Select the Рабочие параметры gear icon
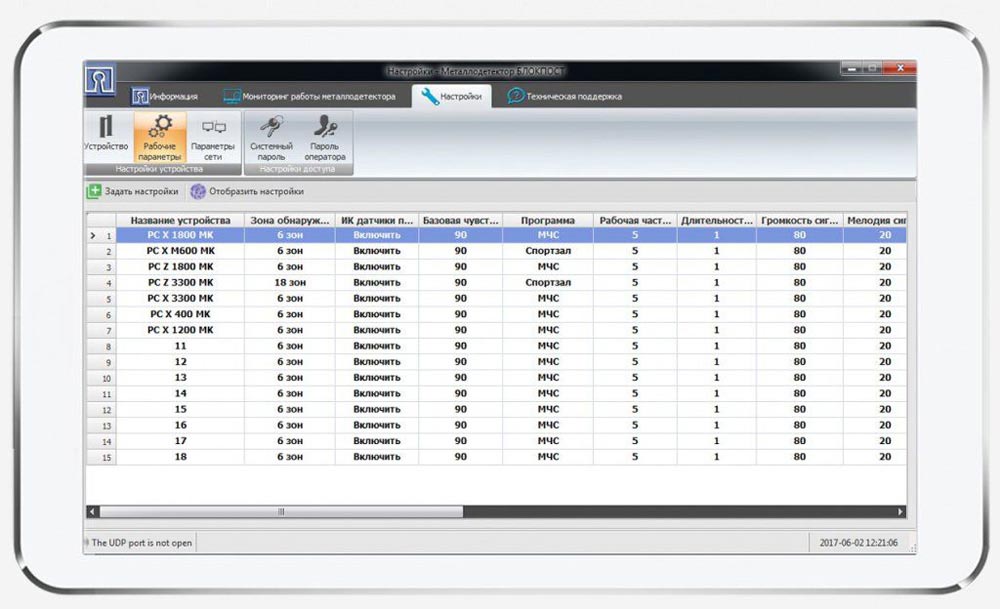1000x609 pixels. (160, 126)
